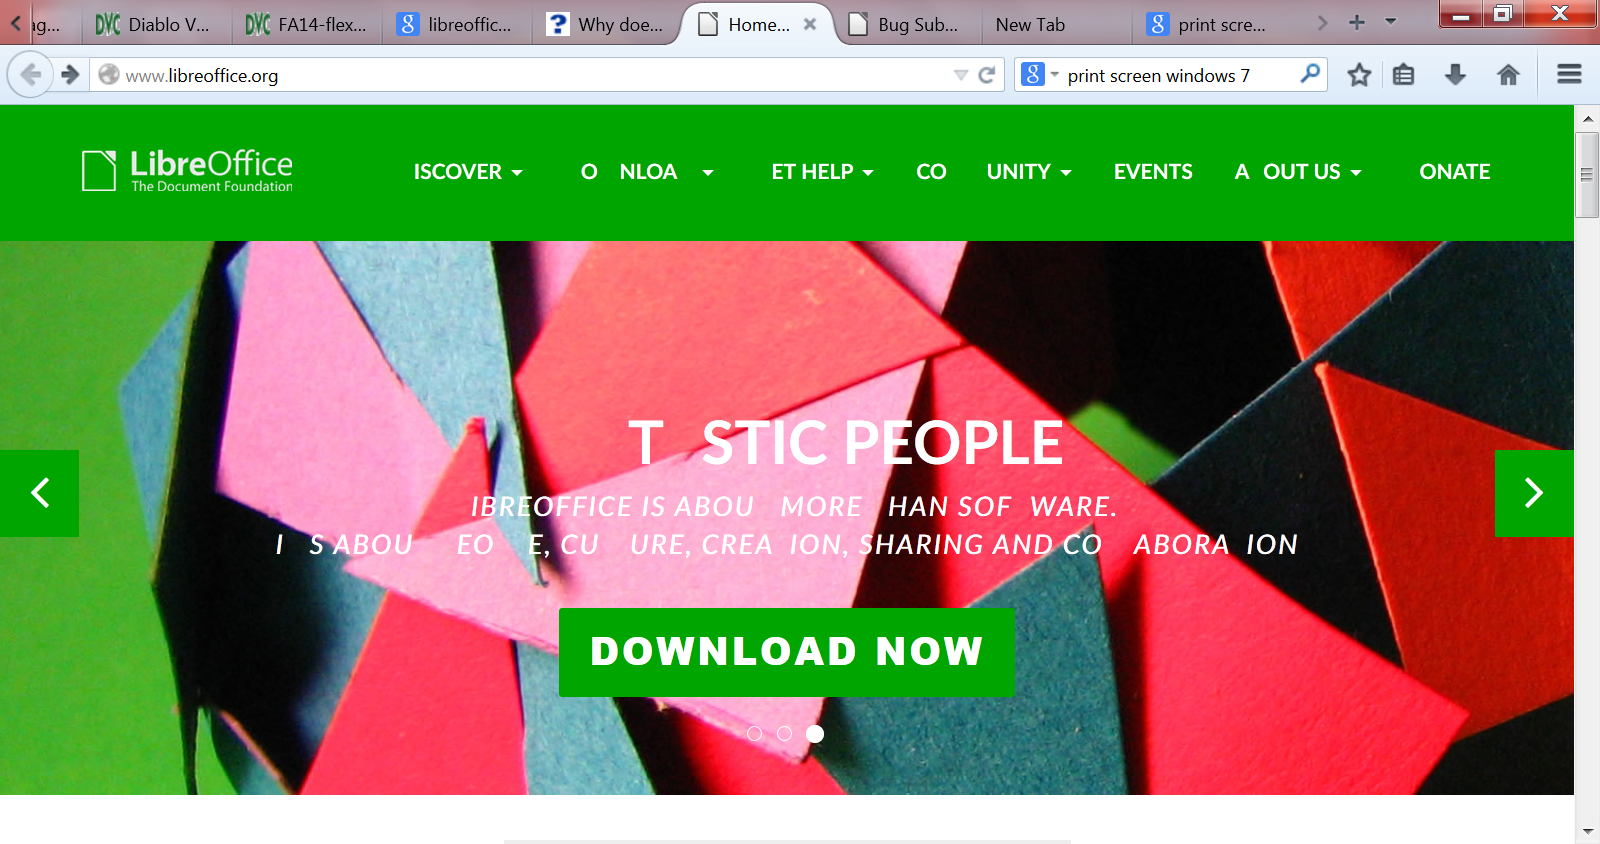Click the browser back arrow button
The image size is (1600, 844).
(x=31, y=75)
